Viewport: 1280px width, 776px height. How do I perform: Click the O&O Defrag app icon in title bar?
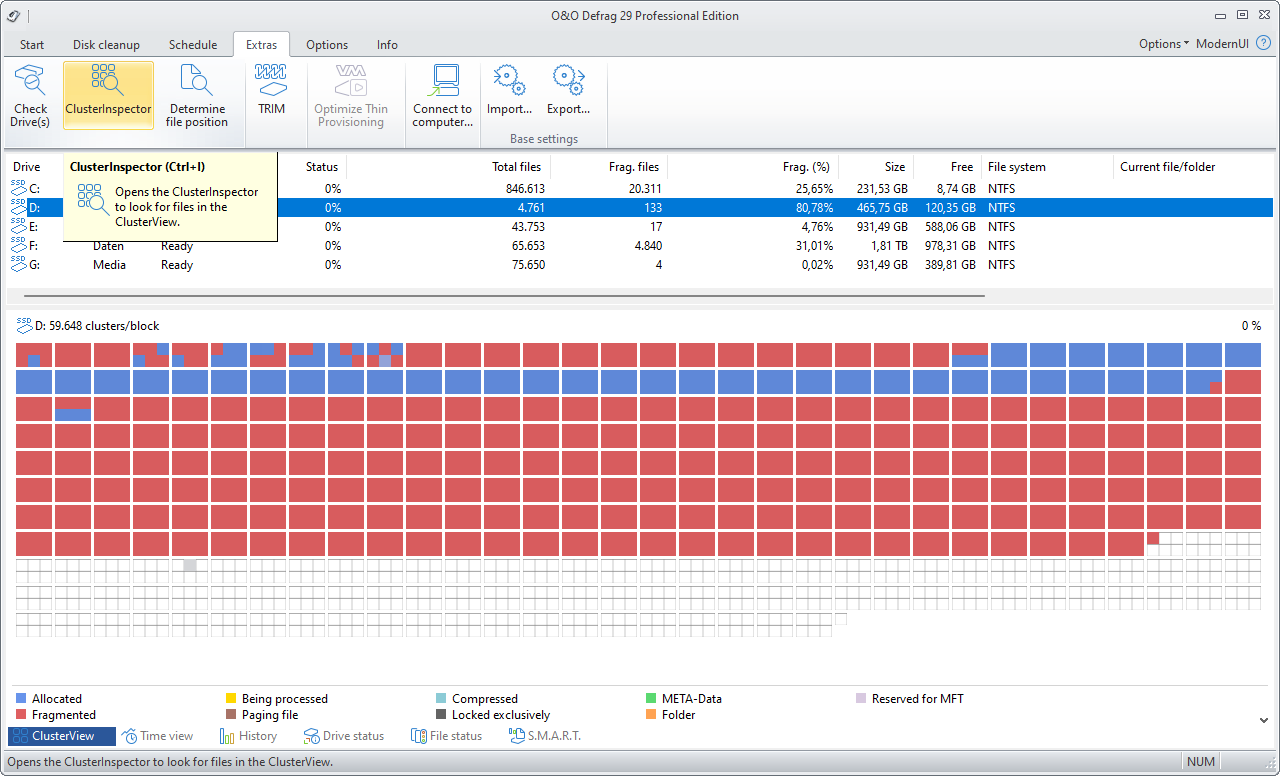(x=11, y=15)
